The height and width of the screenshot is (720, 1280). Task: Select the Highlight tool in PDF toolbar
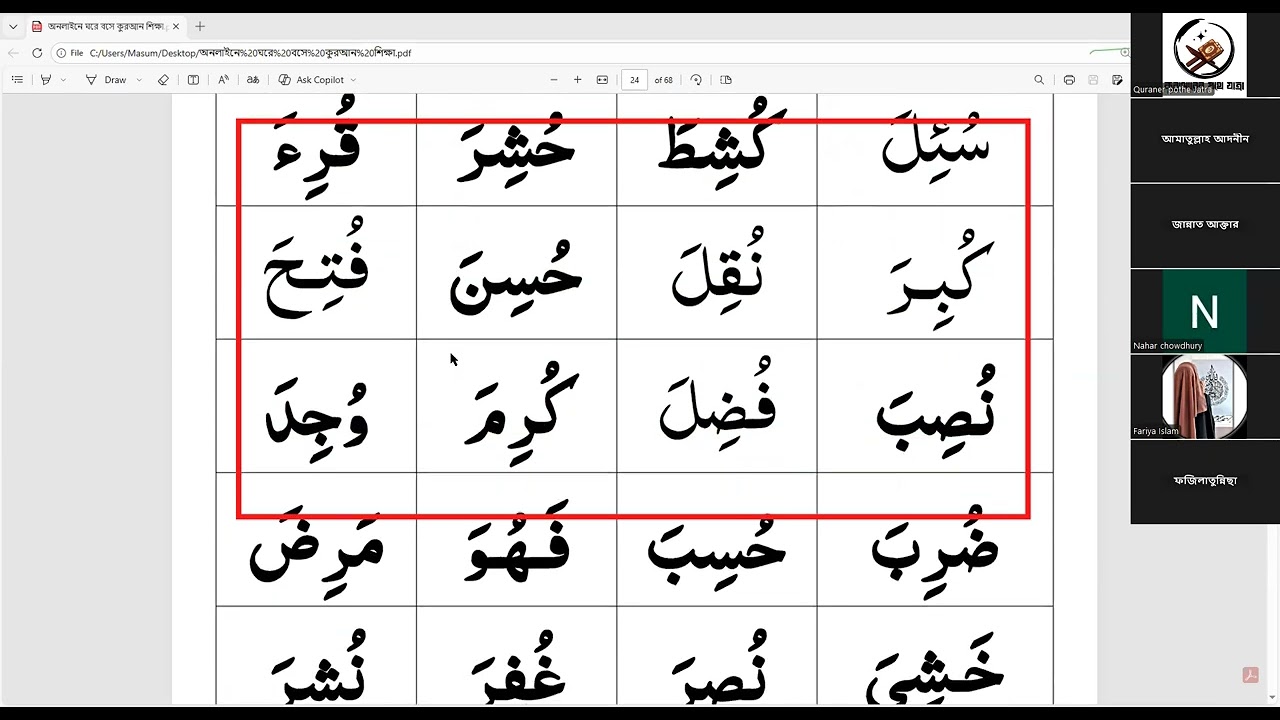(x=46, y=80)
